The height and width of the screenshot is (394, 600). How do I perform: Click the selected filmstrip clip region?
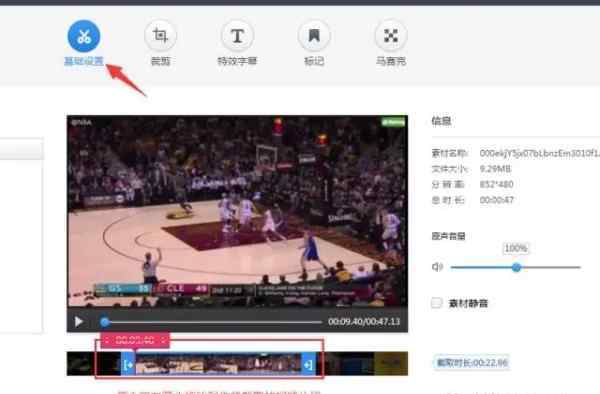218,364
